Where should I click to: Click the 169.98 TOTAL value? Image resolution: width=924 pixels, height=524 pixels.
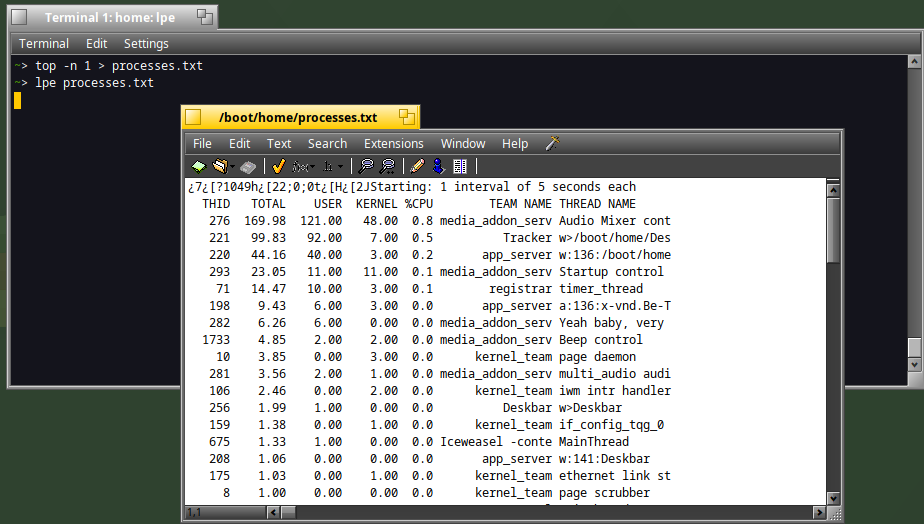tap(265, 221)
